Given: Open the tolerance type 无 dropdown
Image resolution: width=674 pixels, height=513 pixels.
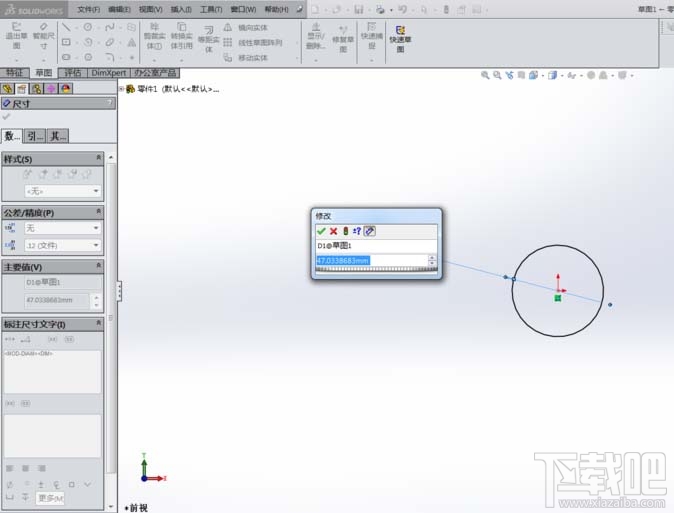Looking at the screenshot, I should coord(63,228).
